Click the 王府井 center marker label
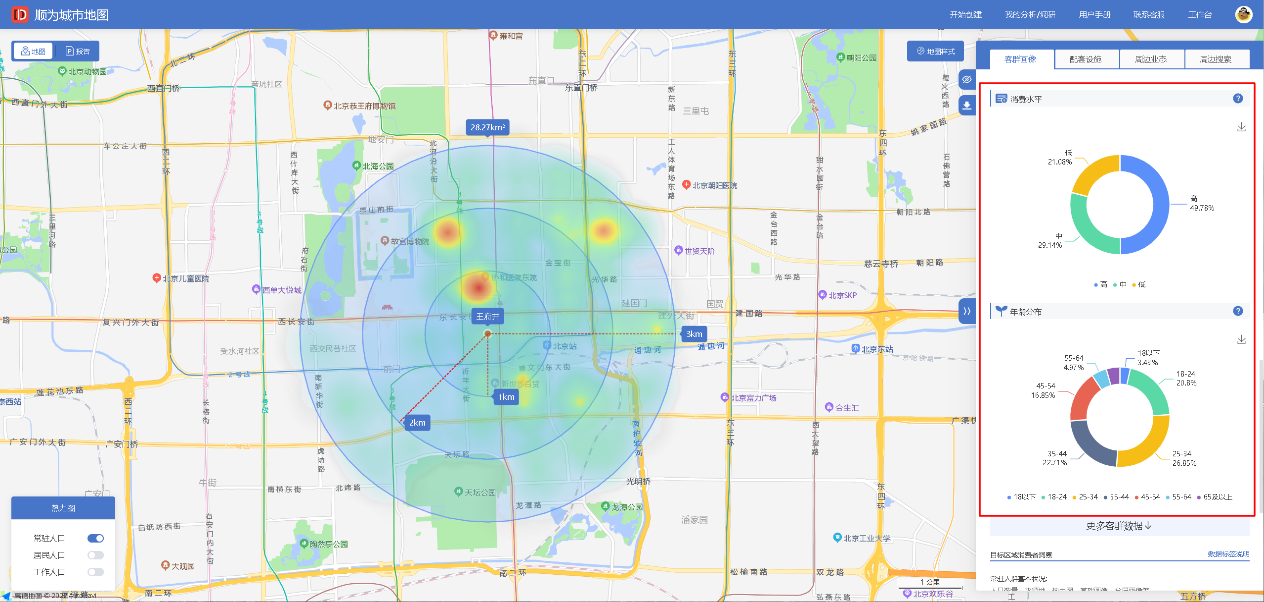The height and width of the screenshot is (602, 1264). tap(487, 315)
